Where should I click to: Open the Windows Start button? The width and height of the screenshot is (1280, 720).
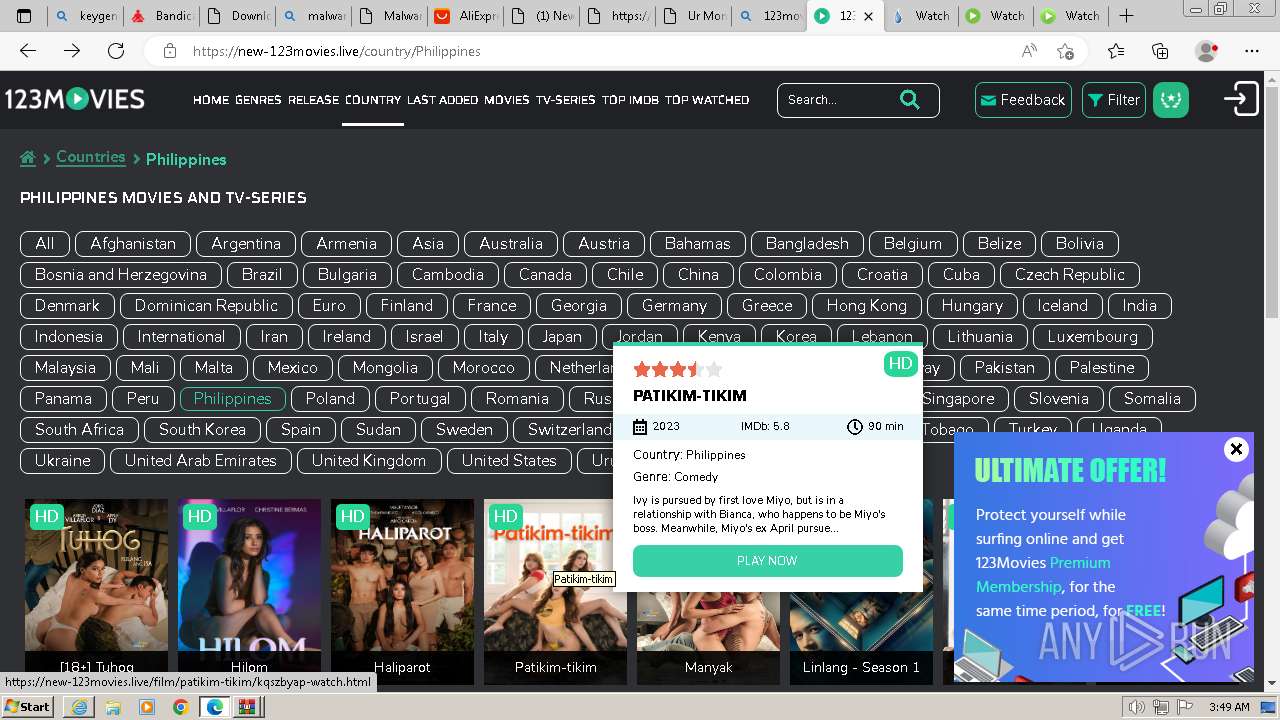coord(27,707)
